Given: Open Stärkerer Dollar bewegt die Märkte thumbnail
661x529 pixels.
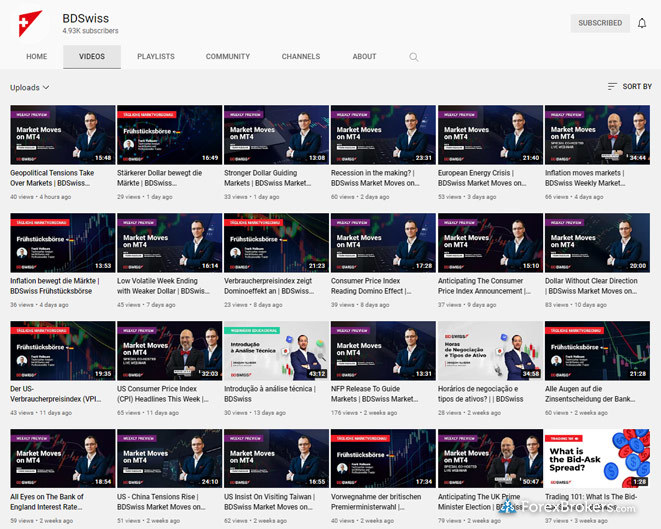Looking at the screenshot, I should click(x=169, y=135).
